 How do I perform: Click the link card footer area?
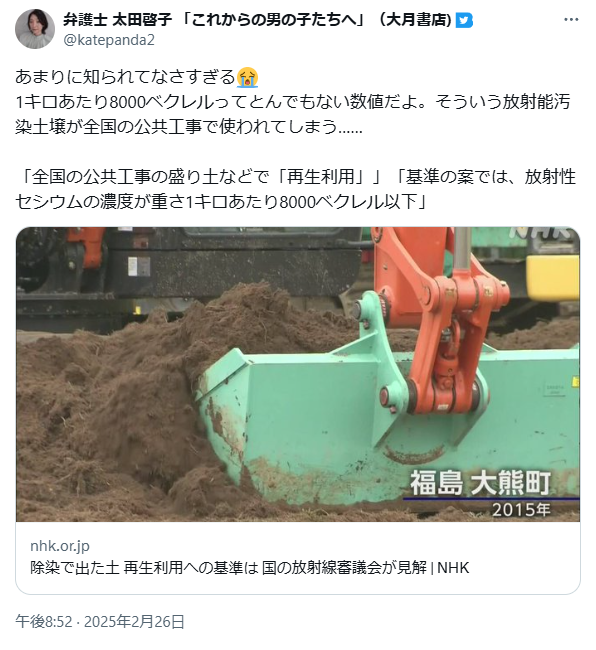[x=298, y=558]
